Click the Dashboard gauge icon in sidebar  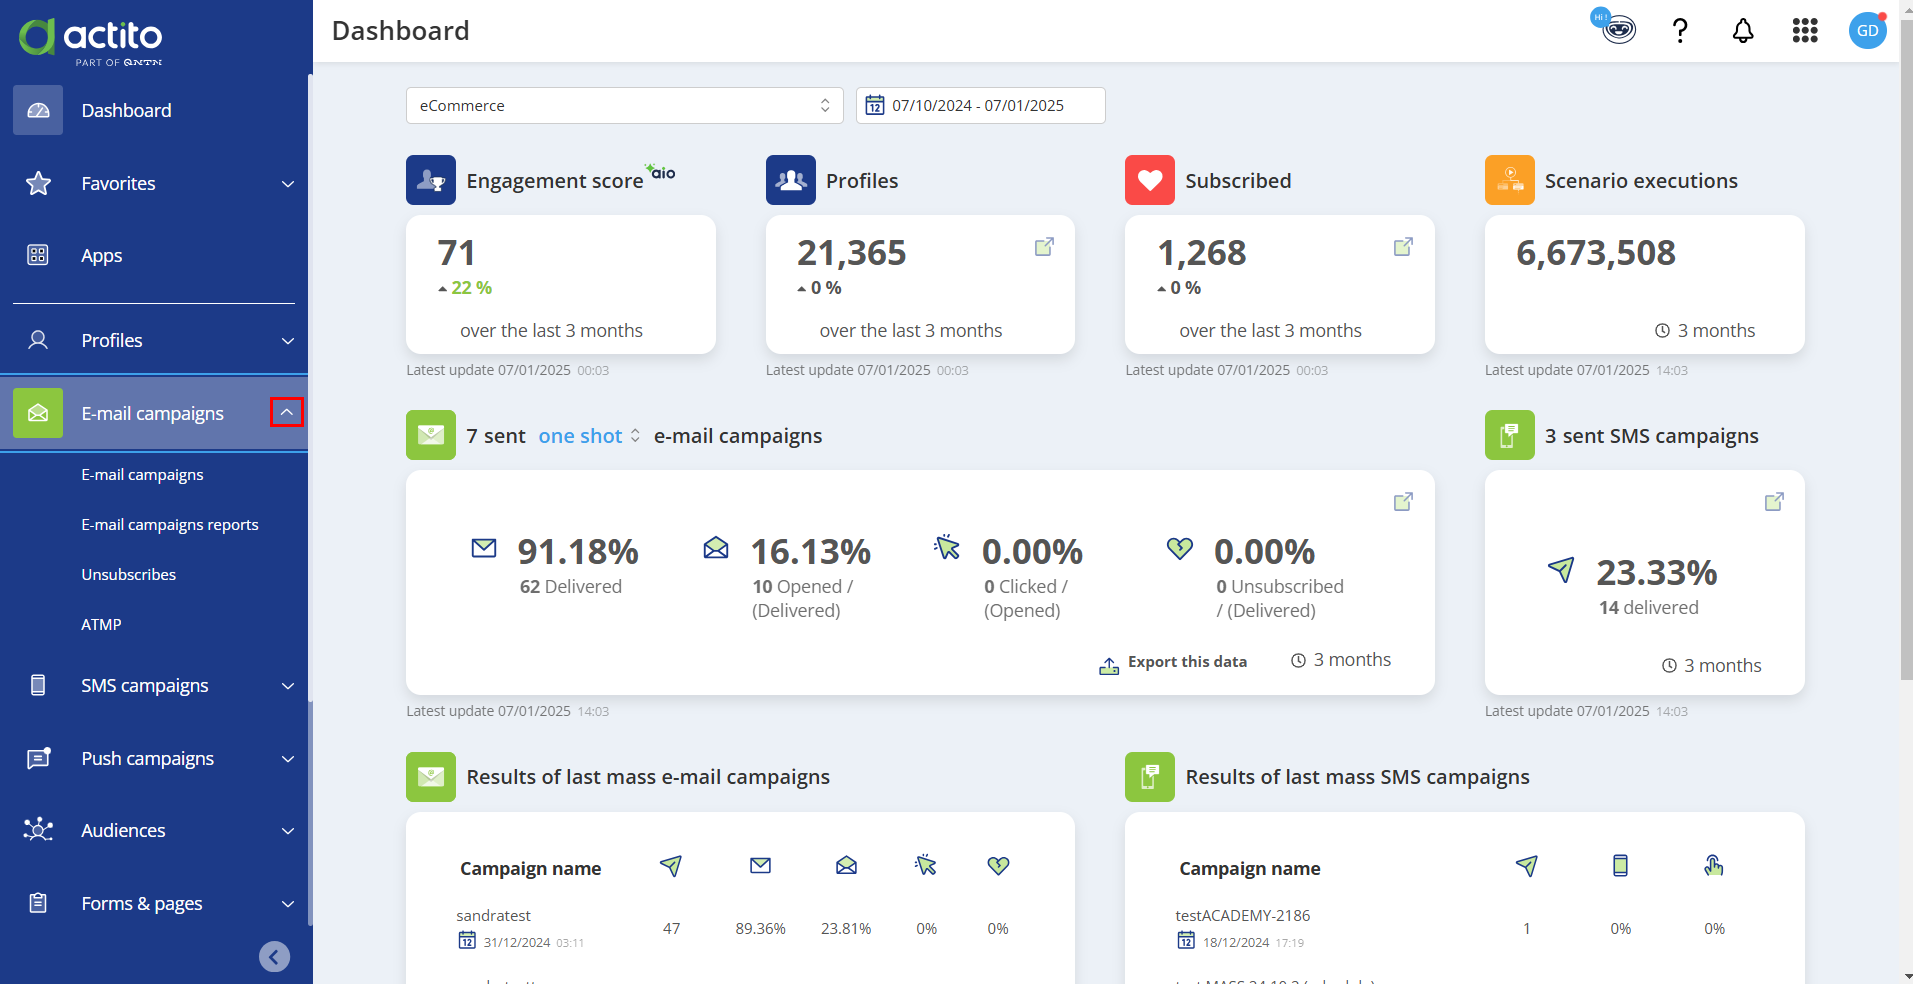tap(38, 110)
